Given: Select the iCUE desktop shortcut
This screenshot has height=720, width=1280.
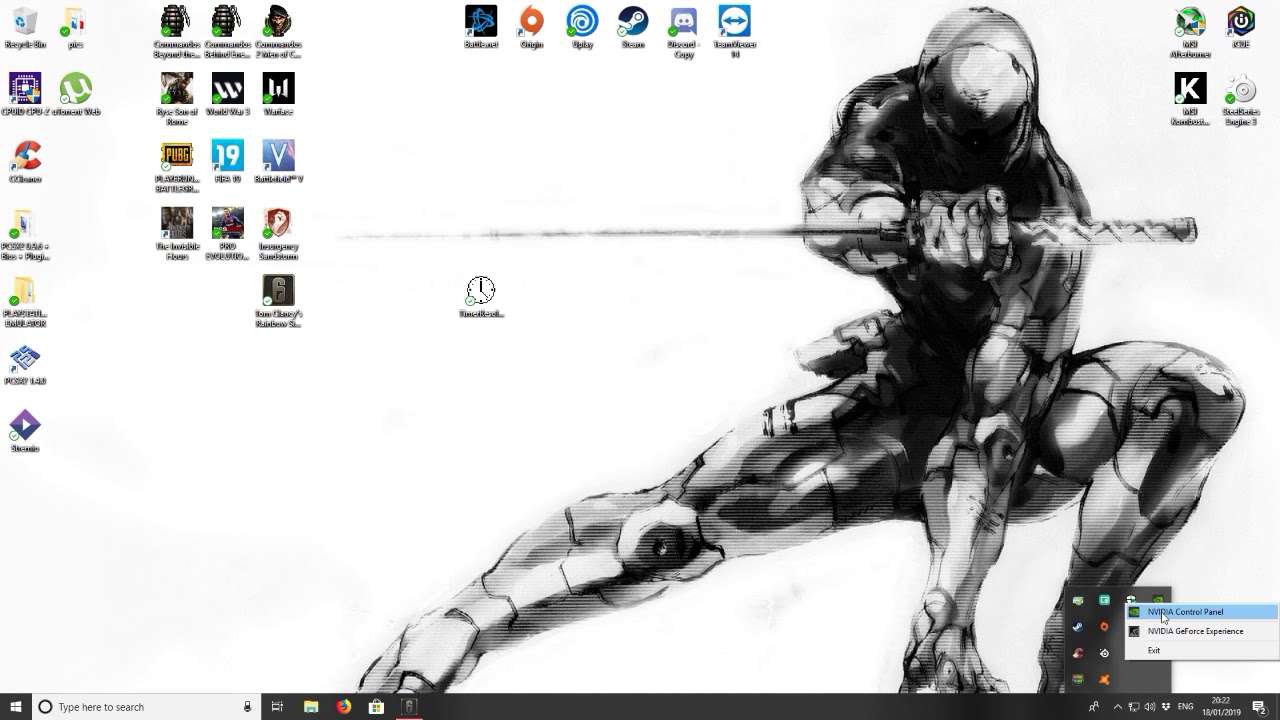Looking at the screenshot, I should pyautogui.click(x=1241, y=28).
